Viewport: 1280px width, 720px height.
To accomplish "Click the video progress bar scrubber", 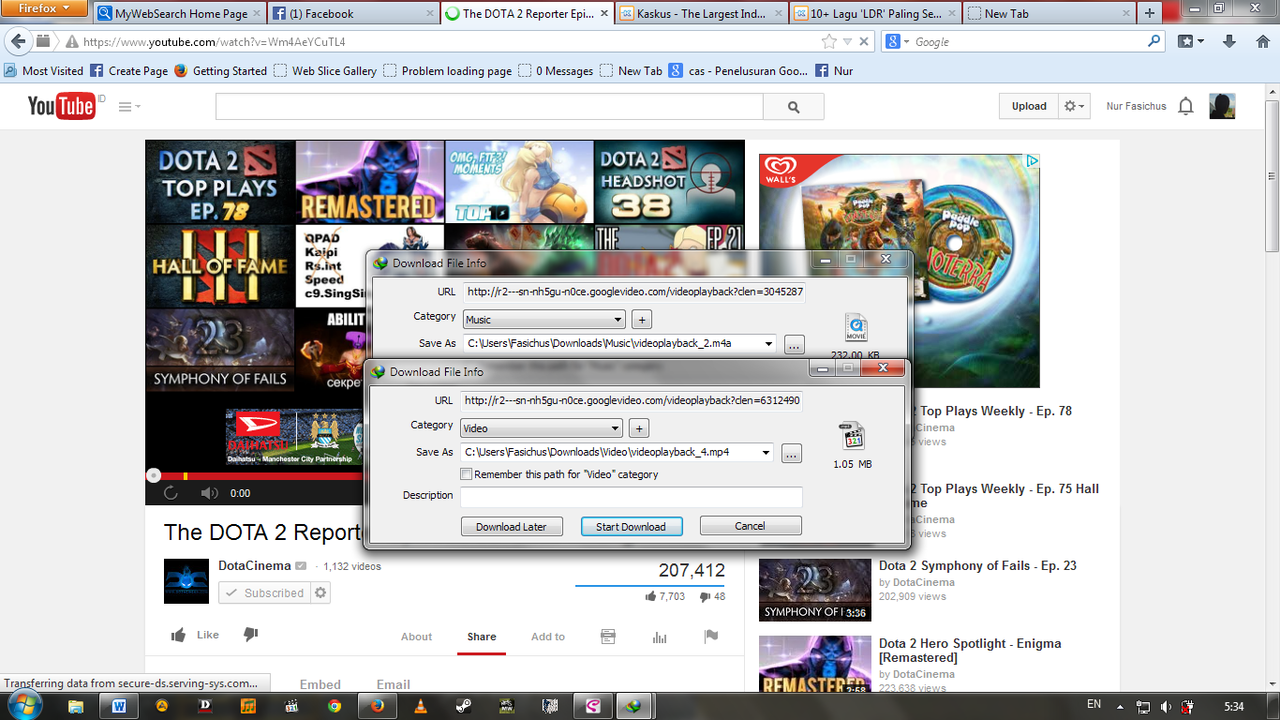I will click(x=153, y=476).
